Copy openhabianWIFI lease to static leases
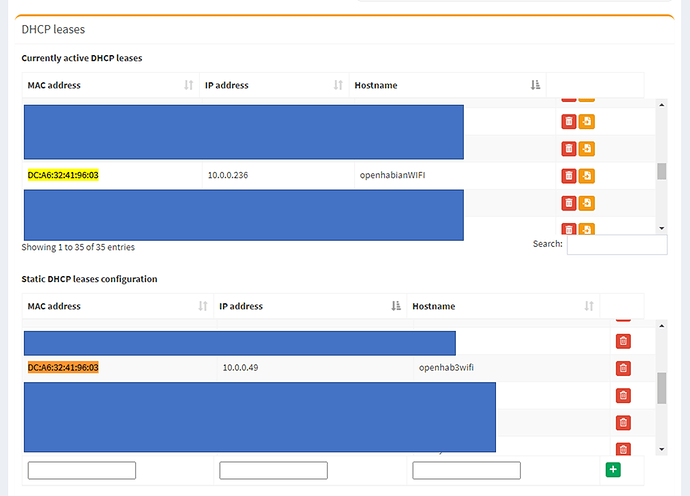690x496 pixels. [x=586, y=176]
